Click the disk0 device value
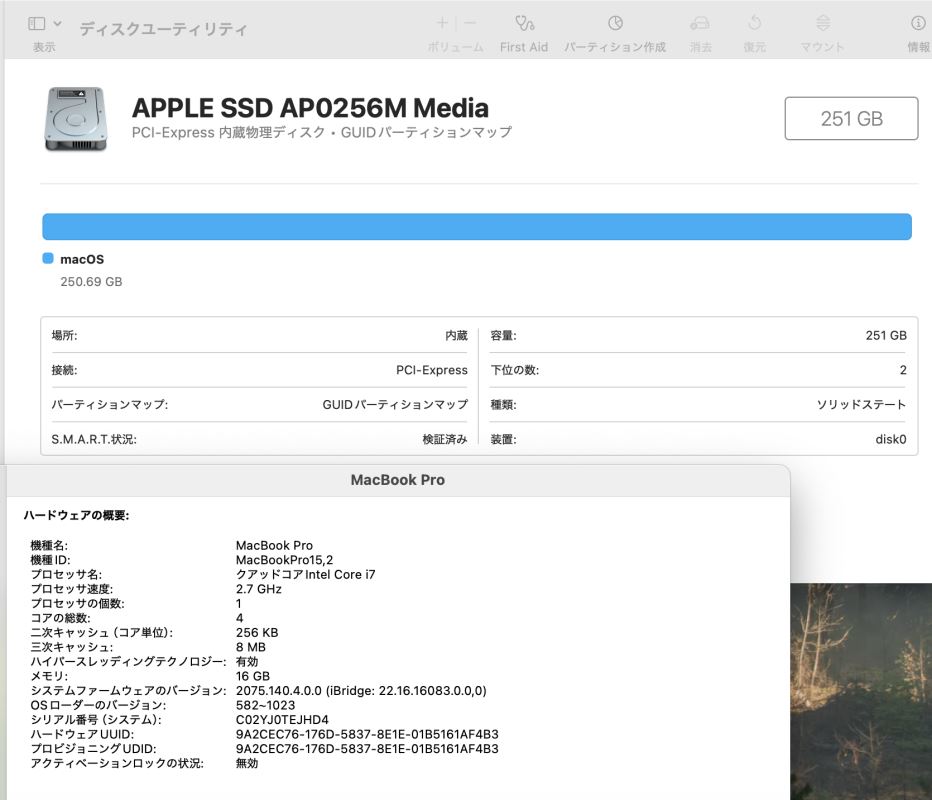The width and height of the screenshot is (932, 800). pyautogui.click(x=890, y=439)
